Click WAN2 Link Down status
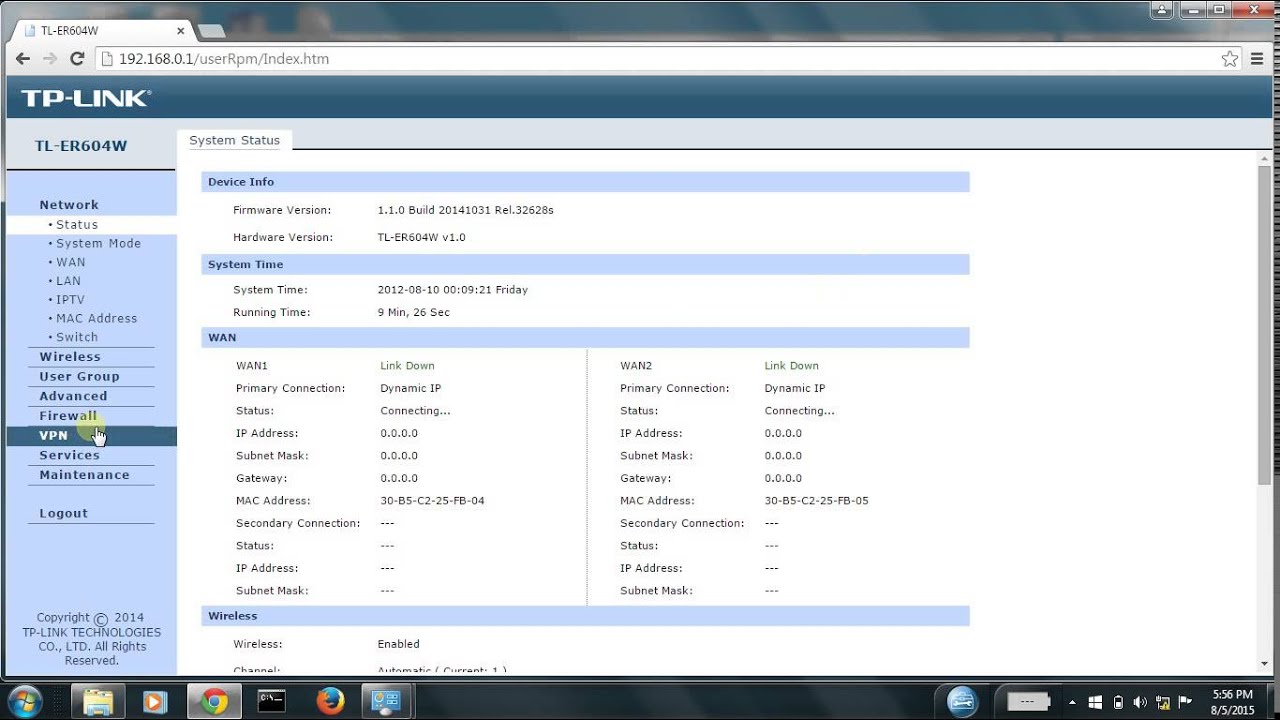1280x720 pixels. pos(791,366)
